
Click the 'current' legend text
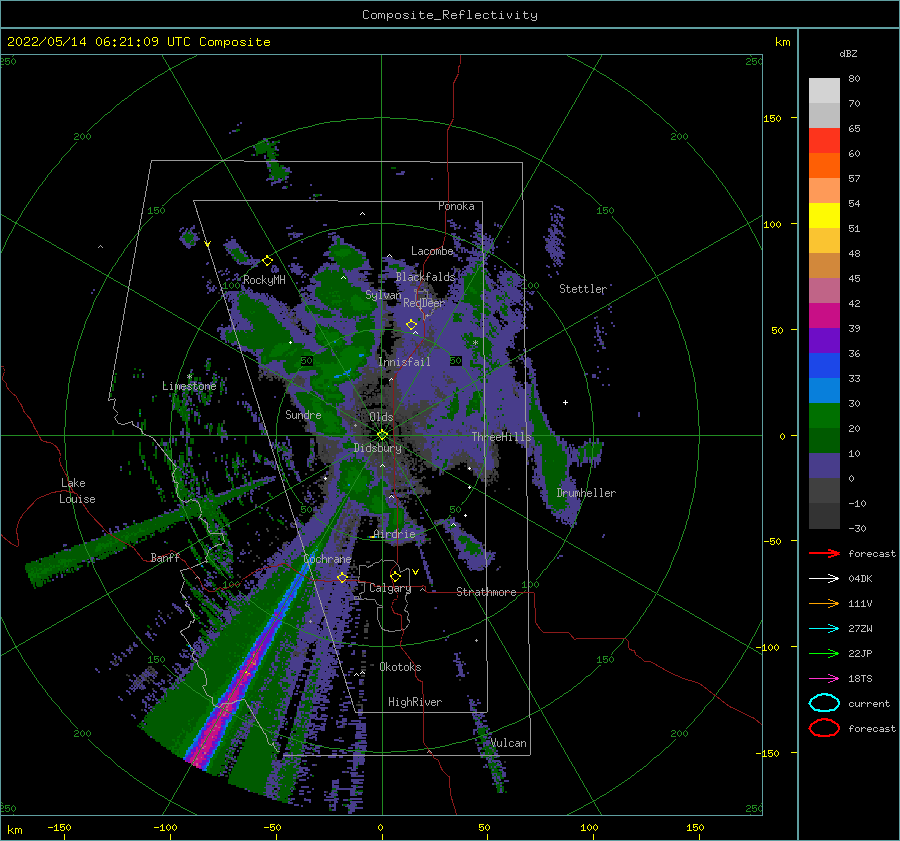click(x=869, y=703)
